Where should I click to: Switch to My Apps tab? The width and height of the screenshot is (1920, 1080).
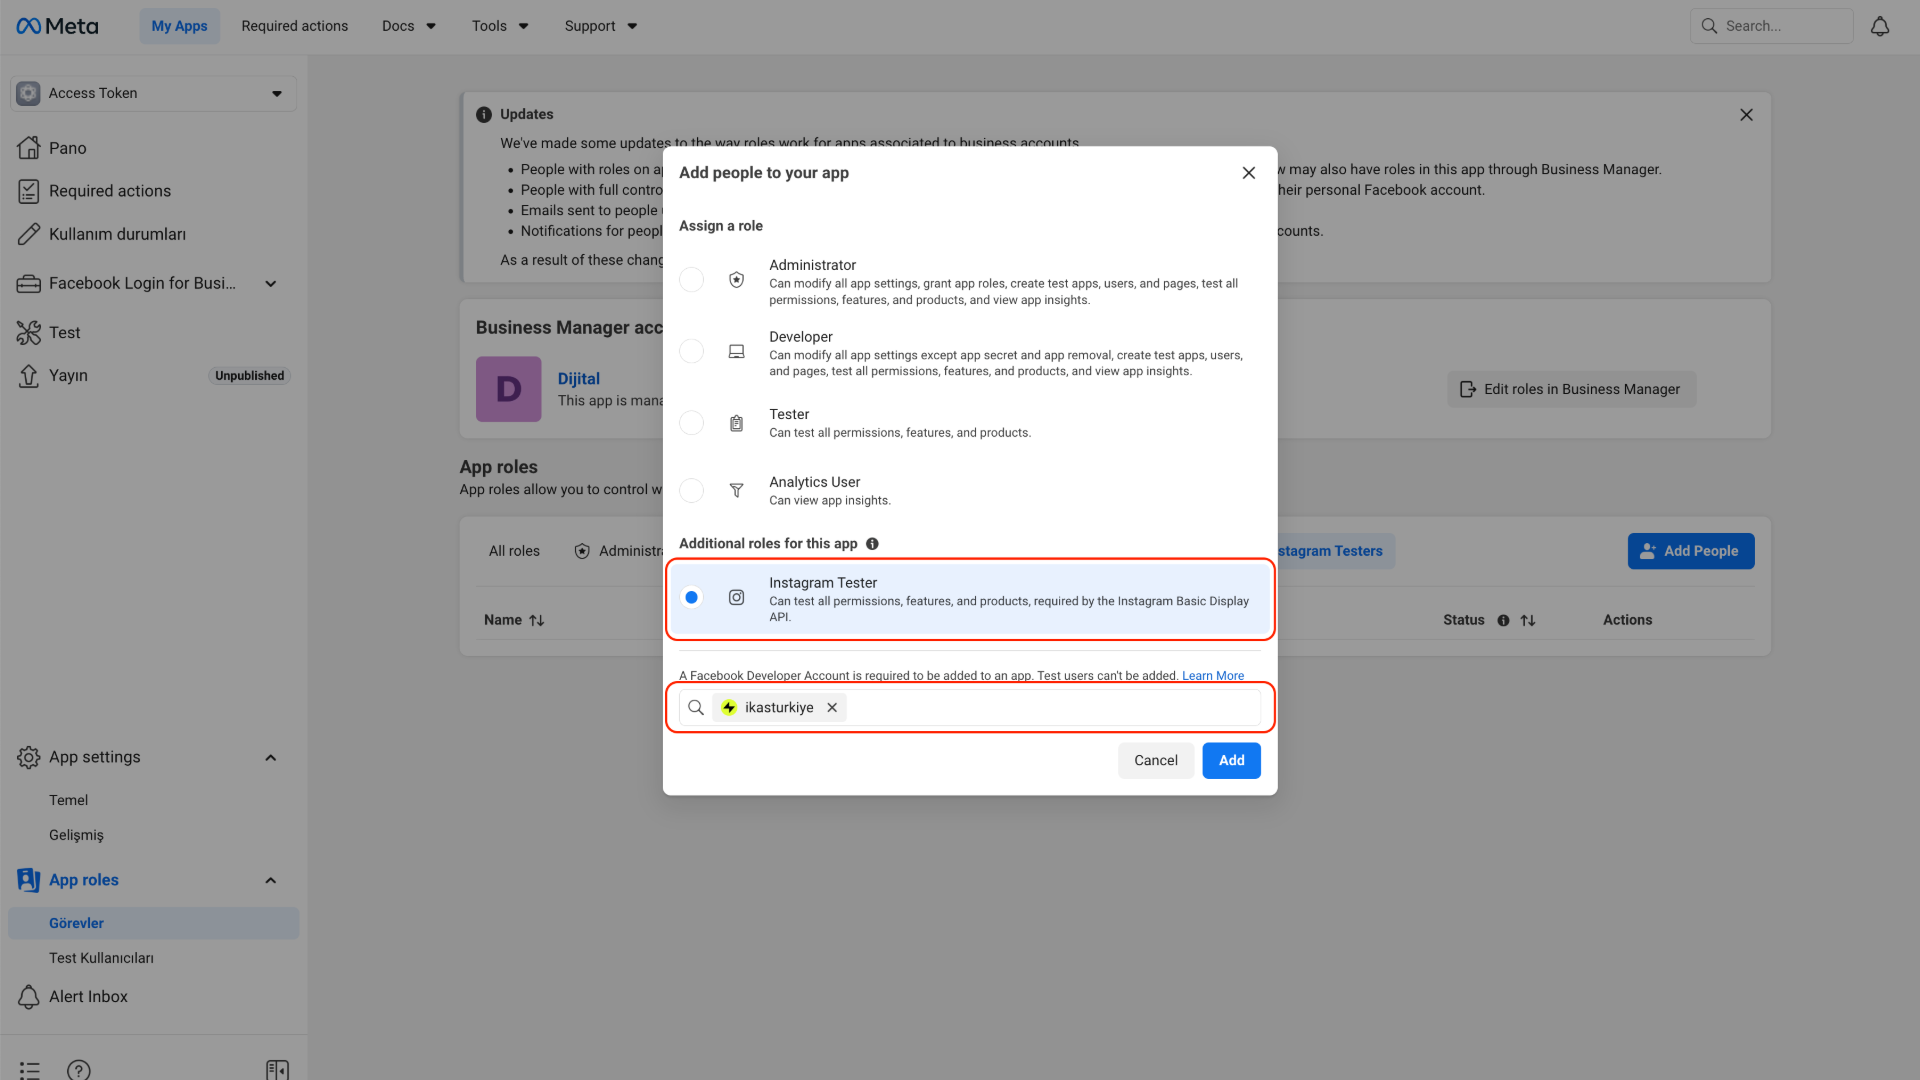point(180,26)
